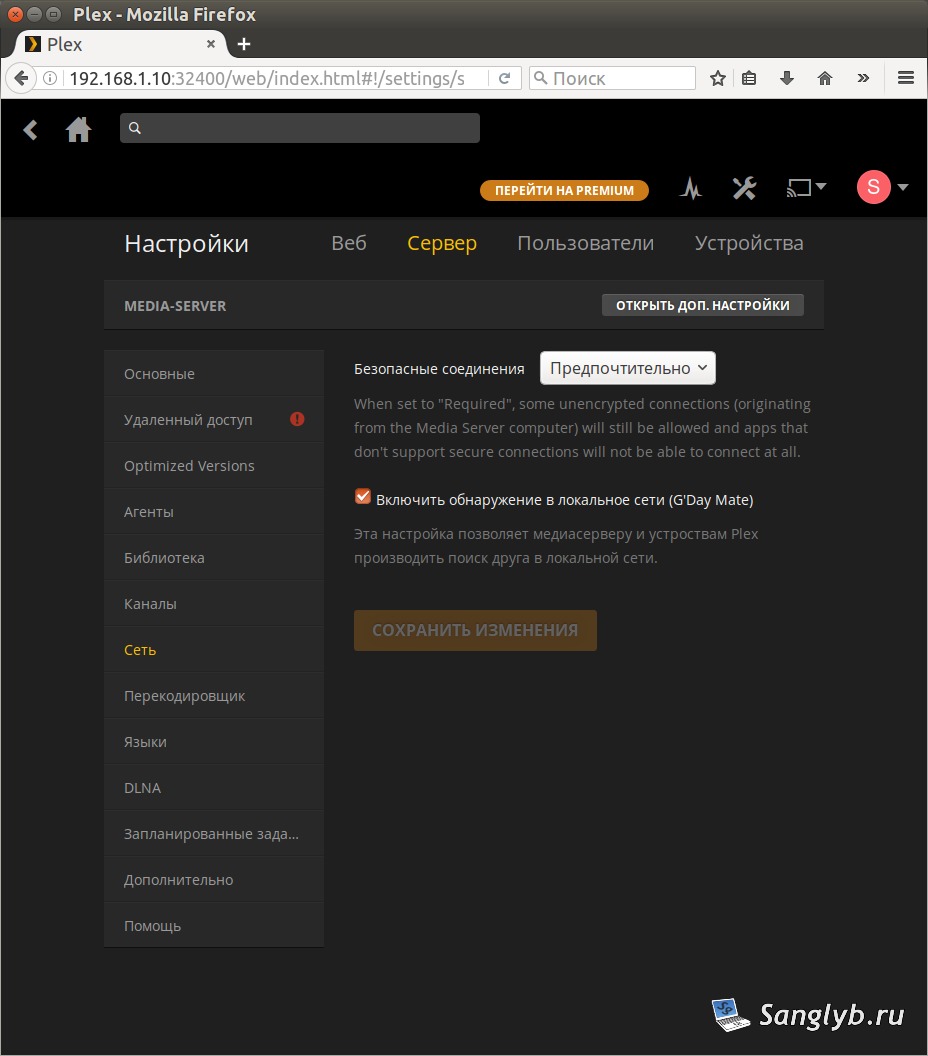Reload the page in Firefox
The width and height of the screenshot is (928, 1056).
point(504,78)
